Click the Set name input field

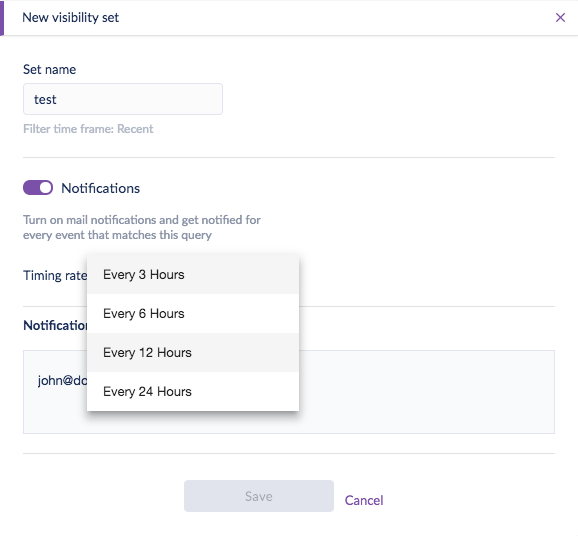pyautogui.click(x=123, y=99)
